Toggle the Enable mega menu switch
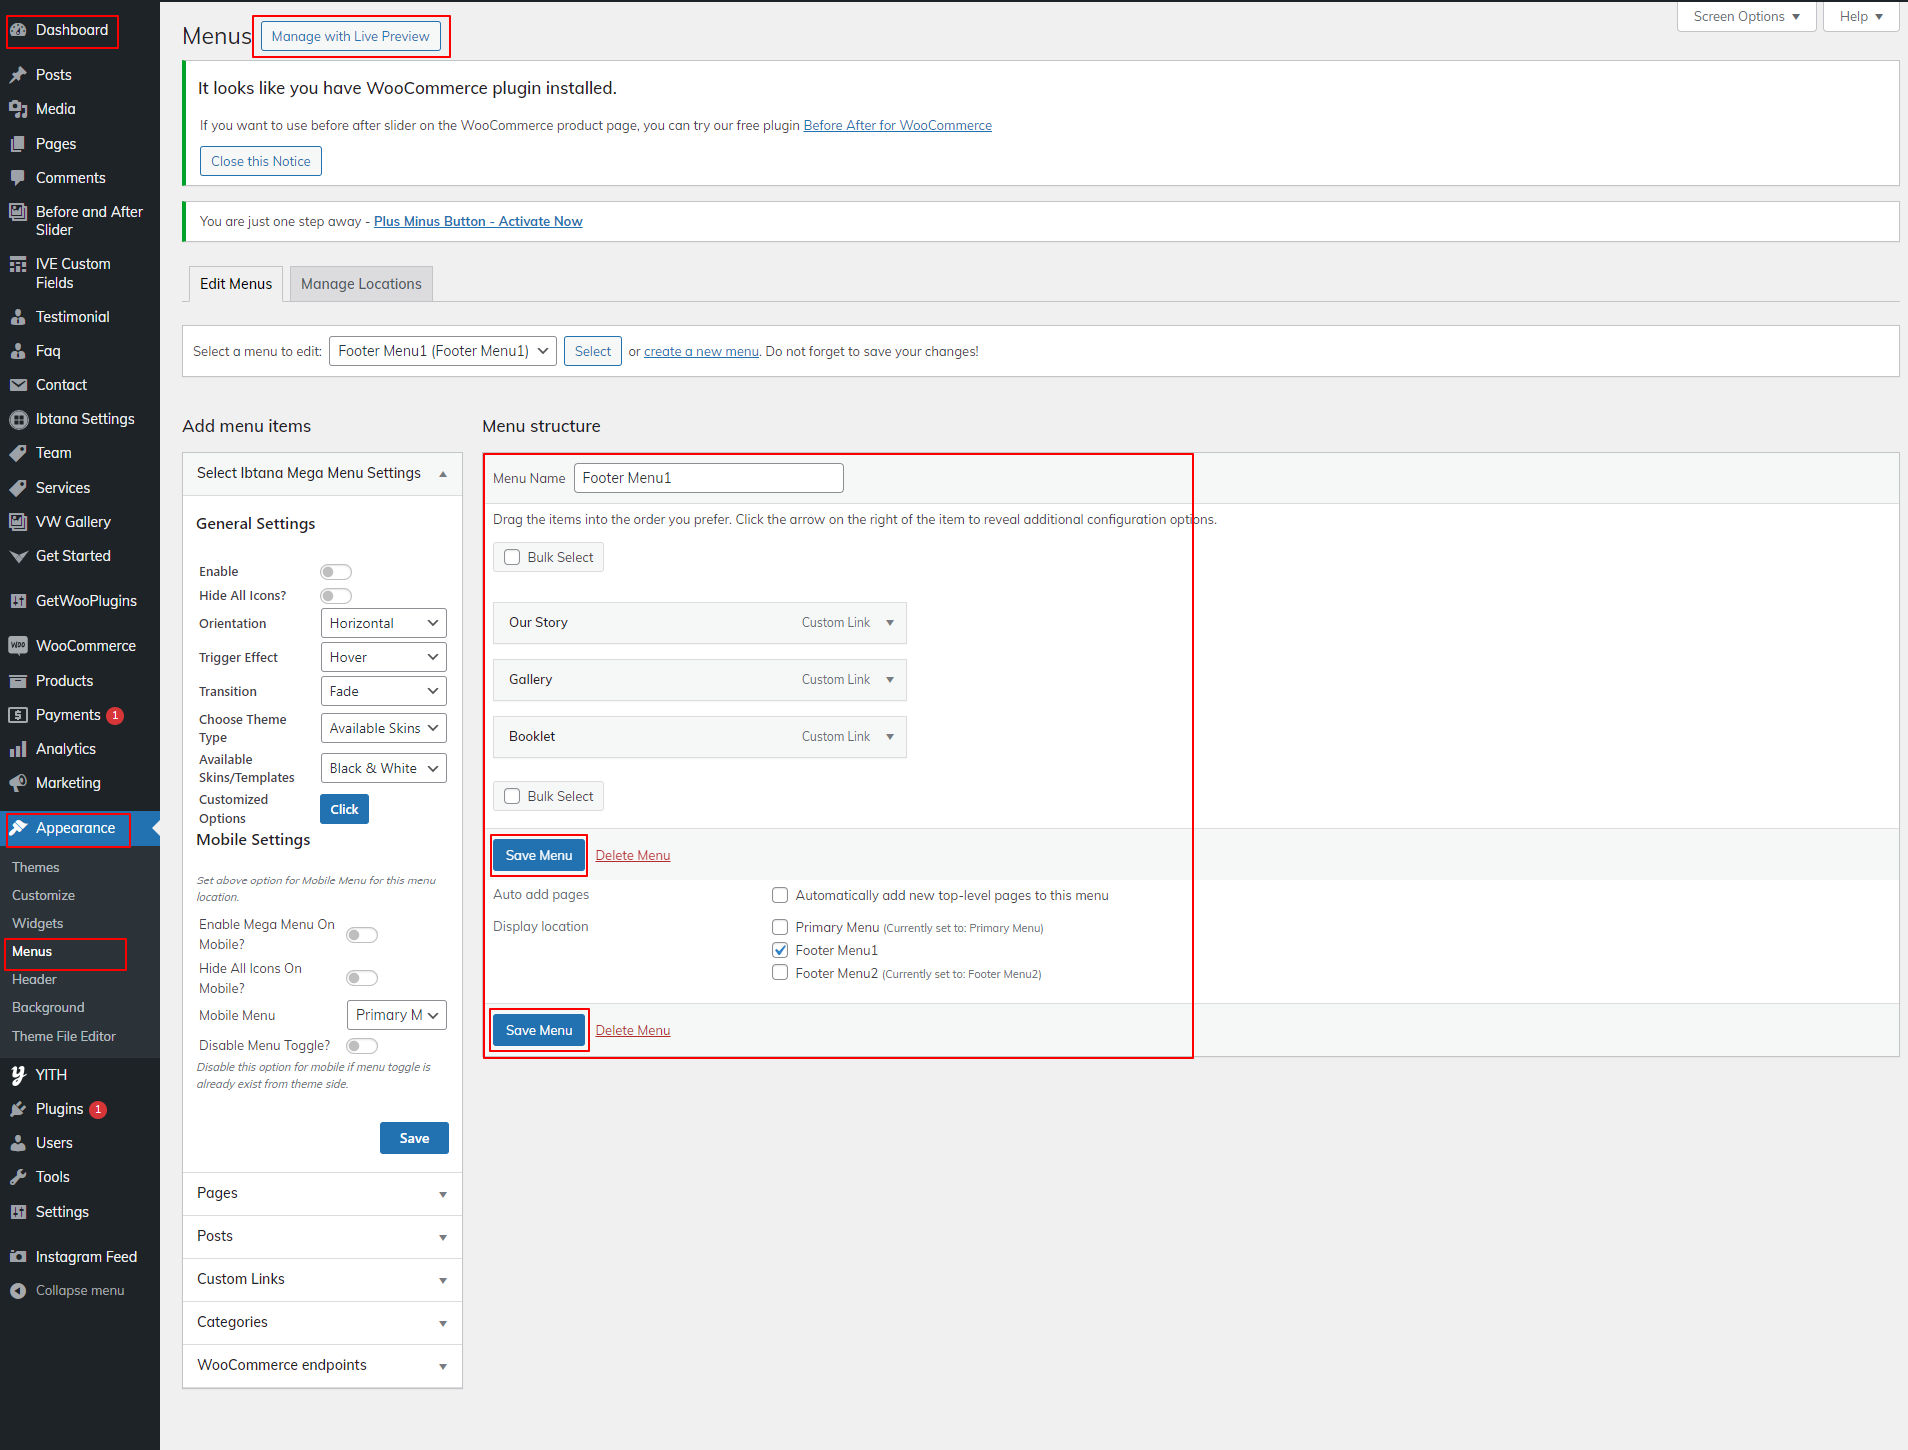Screen dimensions: 1908x1450 coord(336,572)
